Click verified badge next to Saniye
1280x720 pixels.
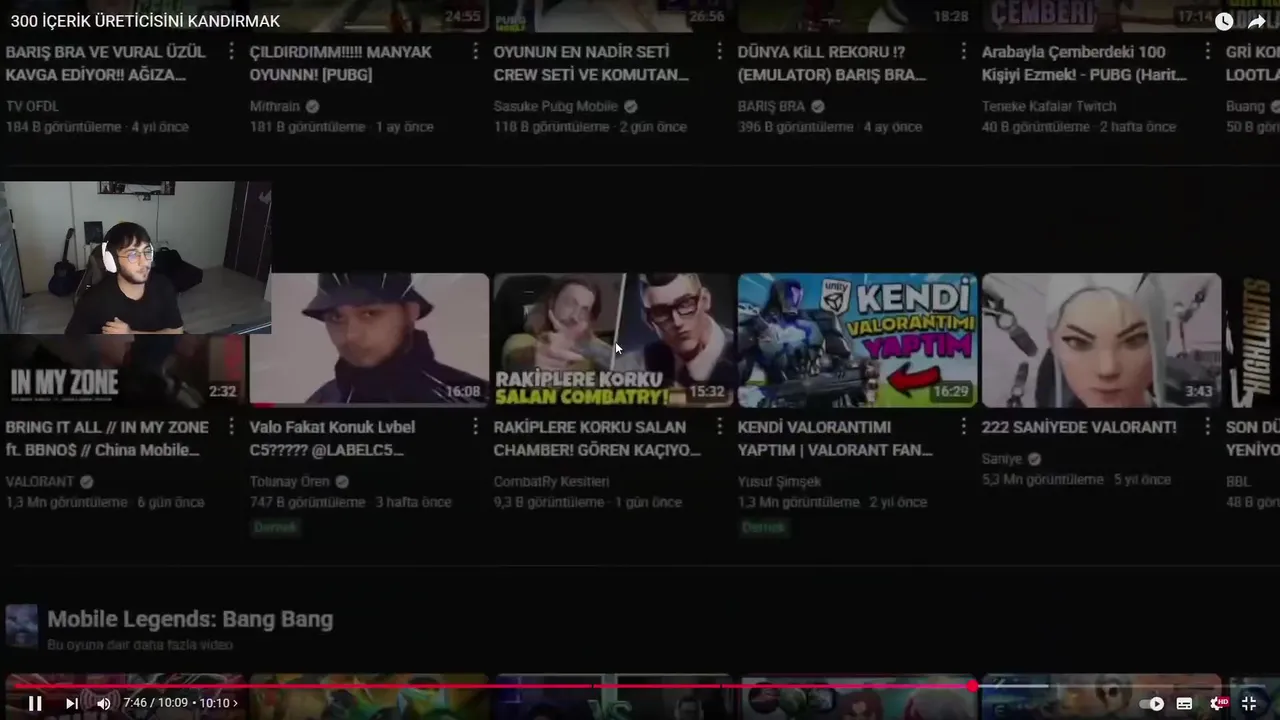(1035, 459)
